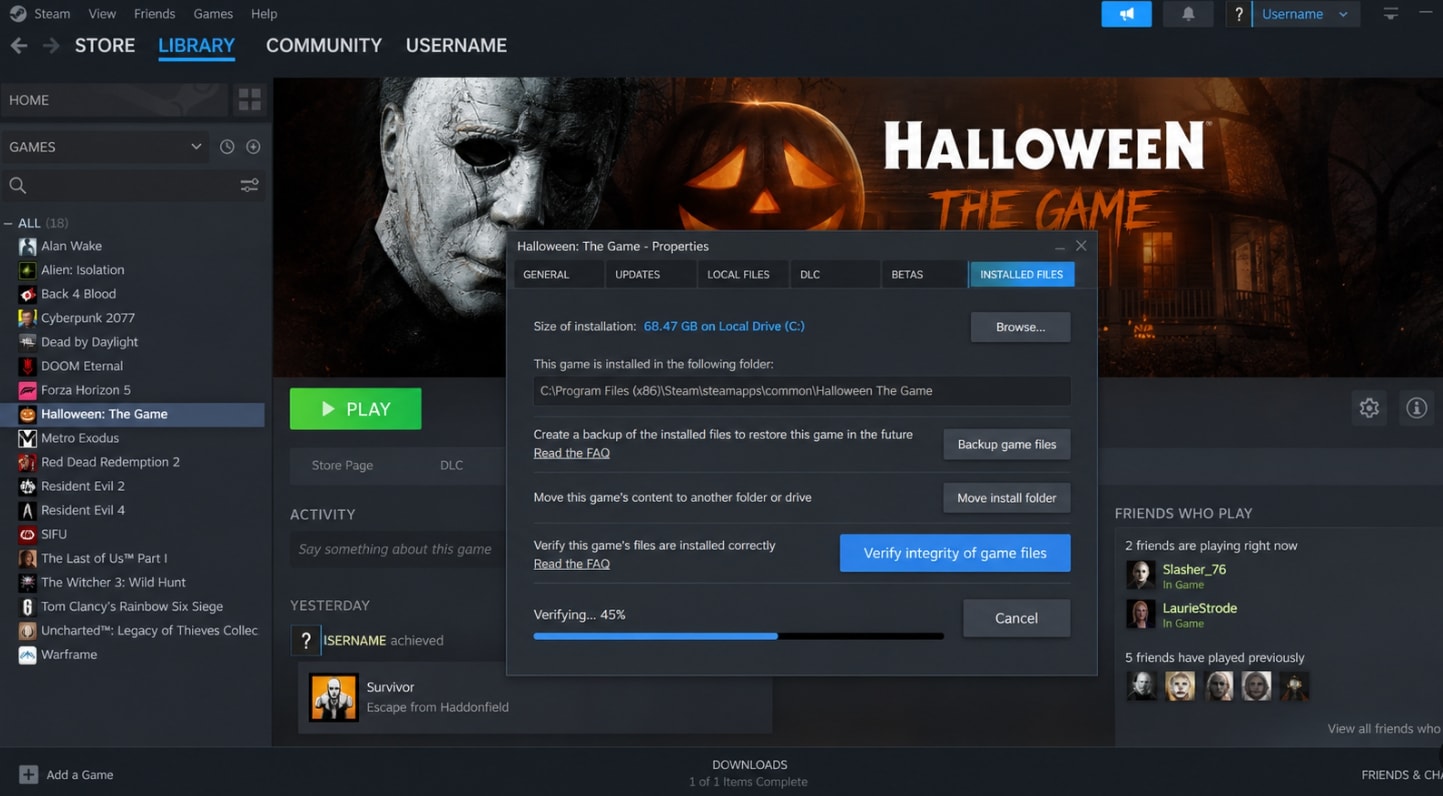Click the Steam logo icon in menu bar
The image size is (1443, 796).
click(18, 14)
